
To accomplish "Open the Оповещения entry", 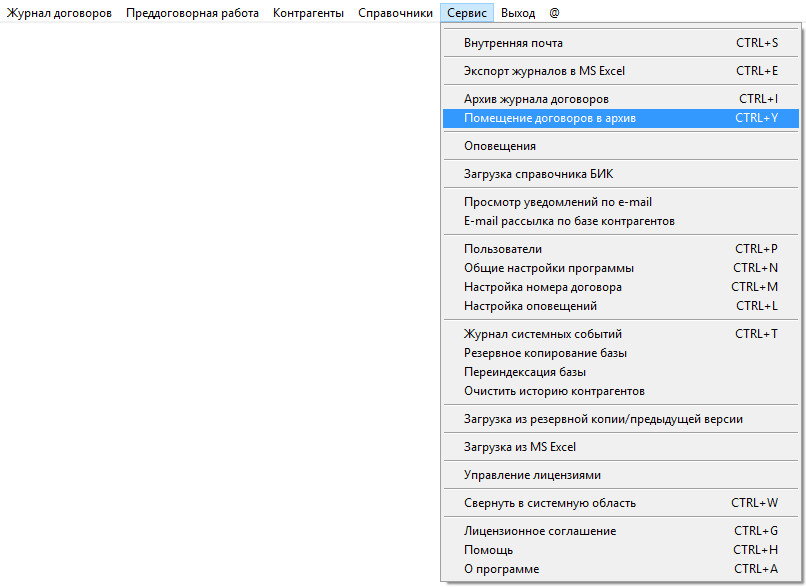I will coord(500,146).
